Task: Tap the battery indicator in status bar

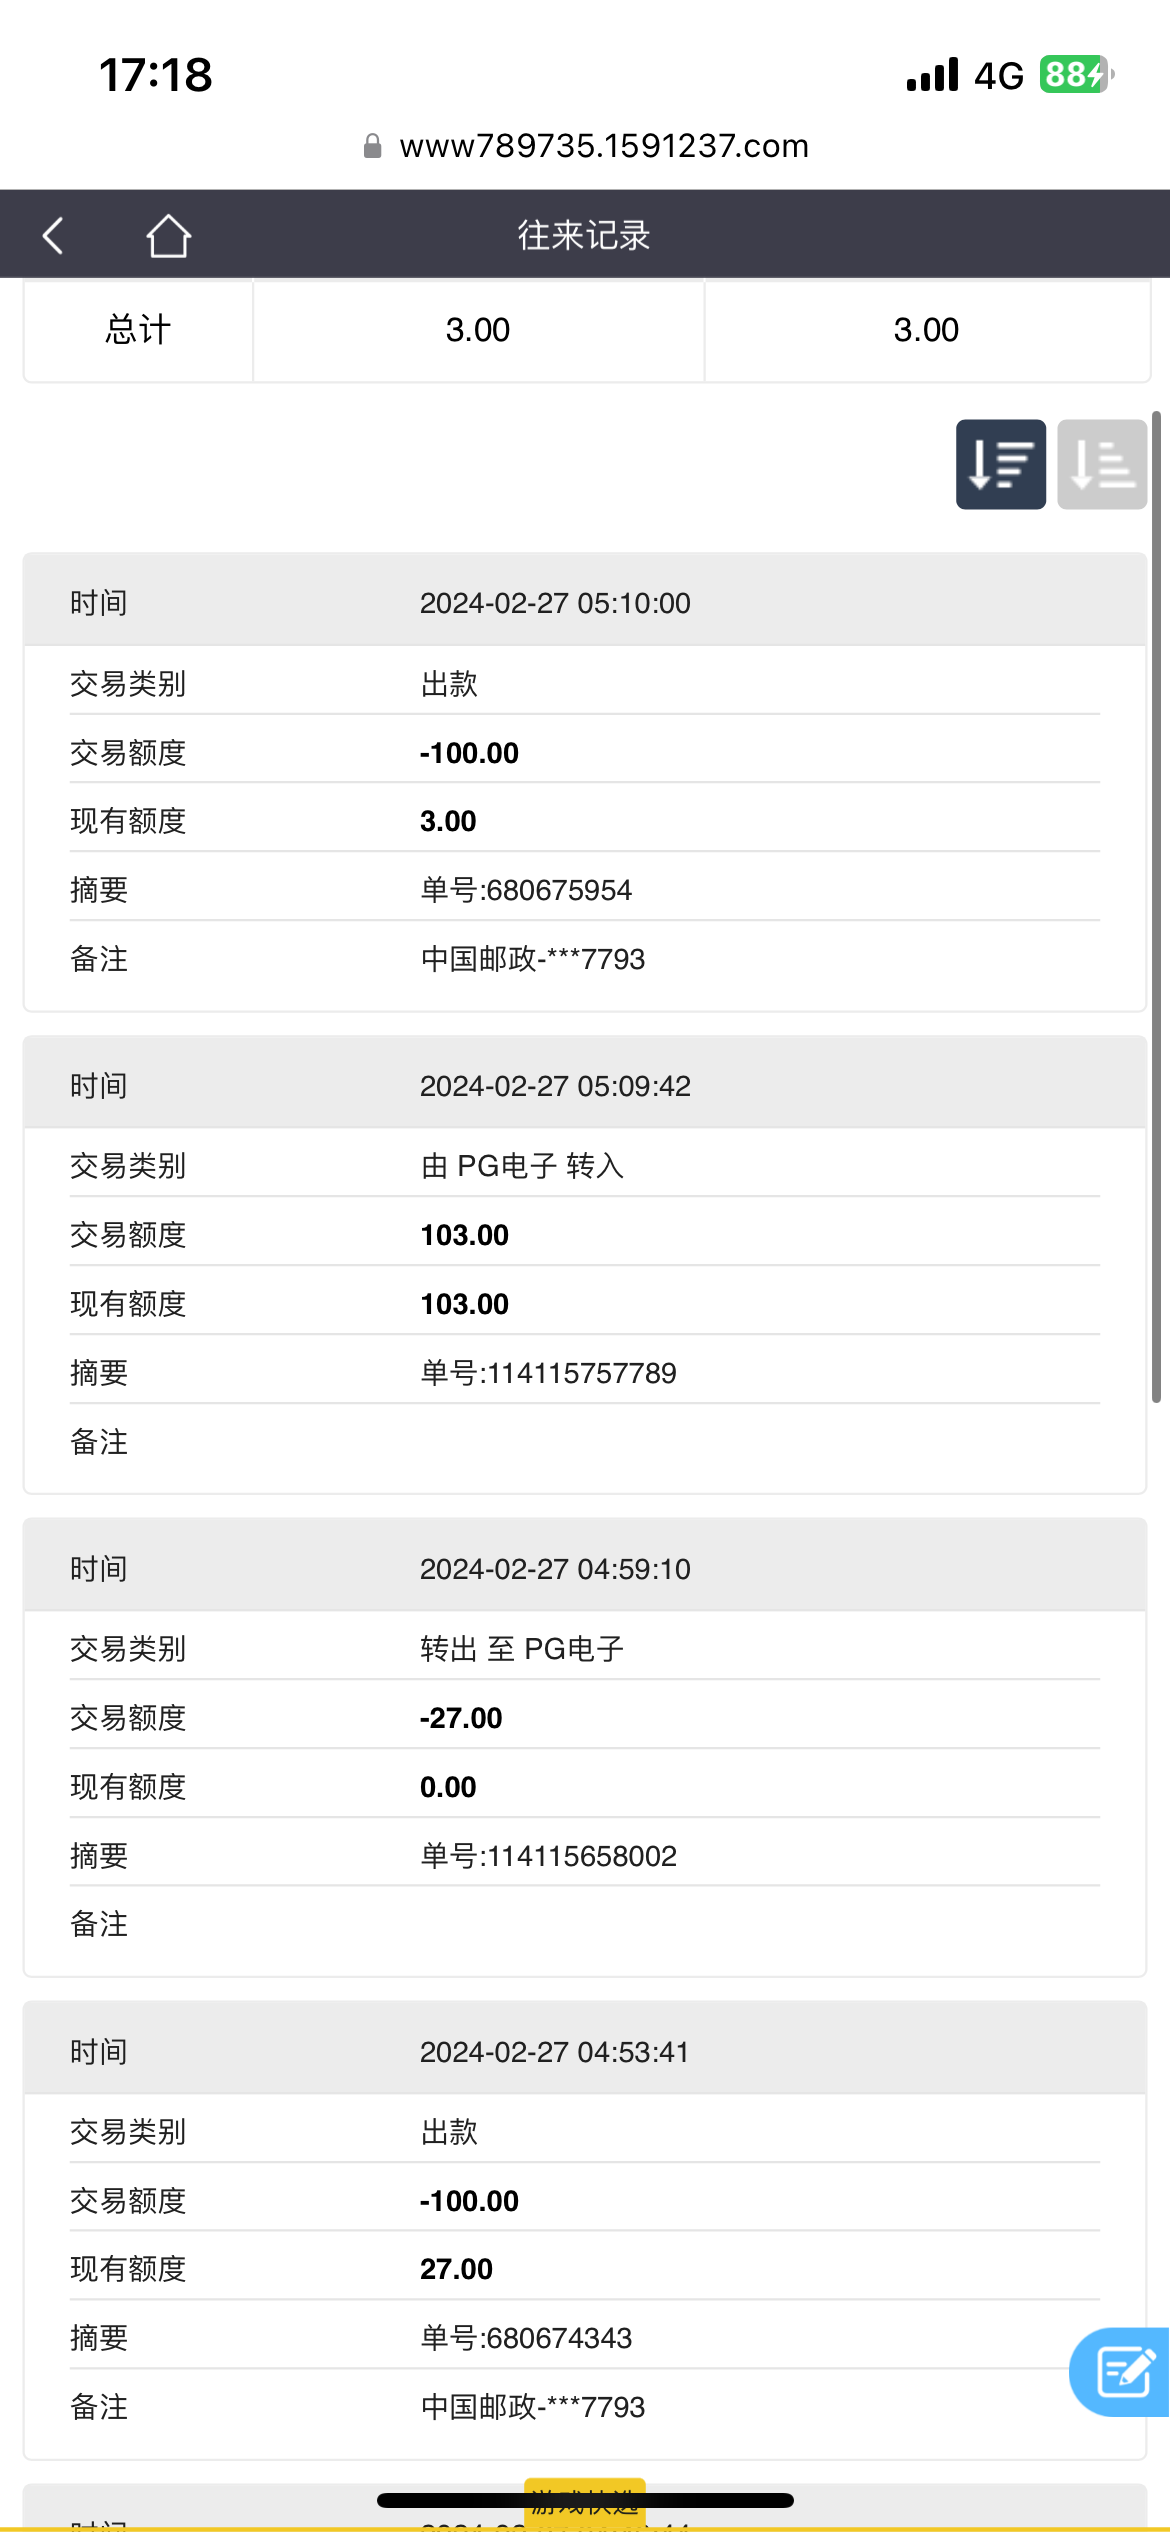Action: (1076, 75)
